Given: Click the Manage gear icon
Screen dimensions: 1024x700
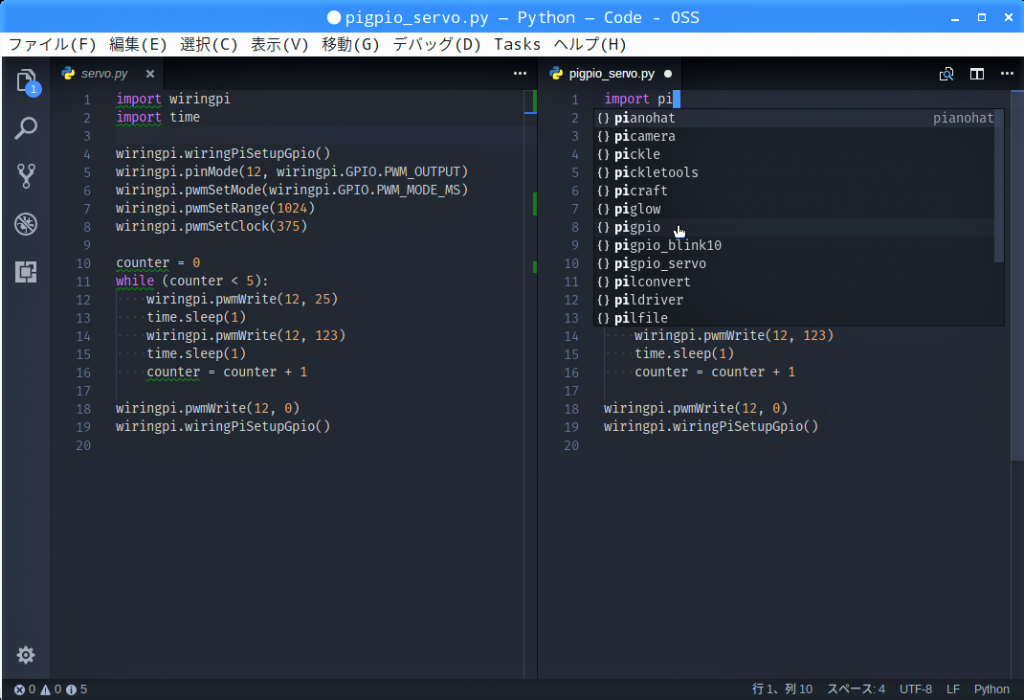Looking at the screenshot, I should tap(26, 655).
